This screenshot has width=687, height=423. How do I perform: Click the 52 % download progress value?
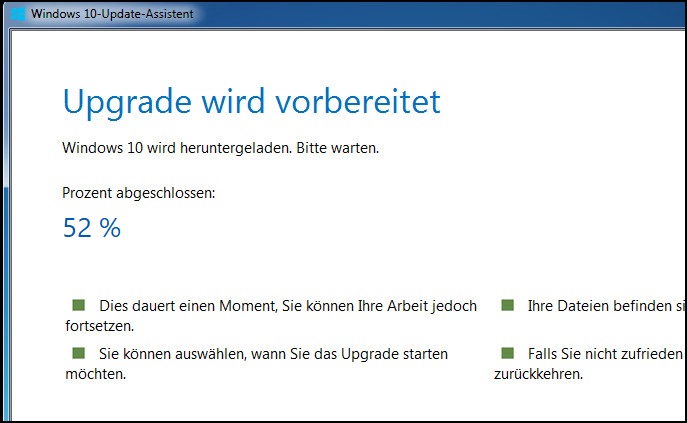(91, 228)
